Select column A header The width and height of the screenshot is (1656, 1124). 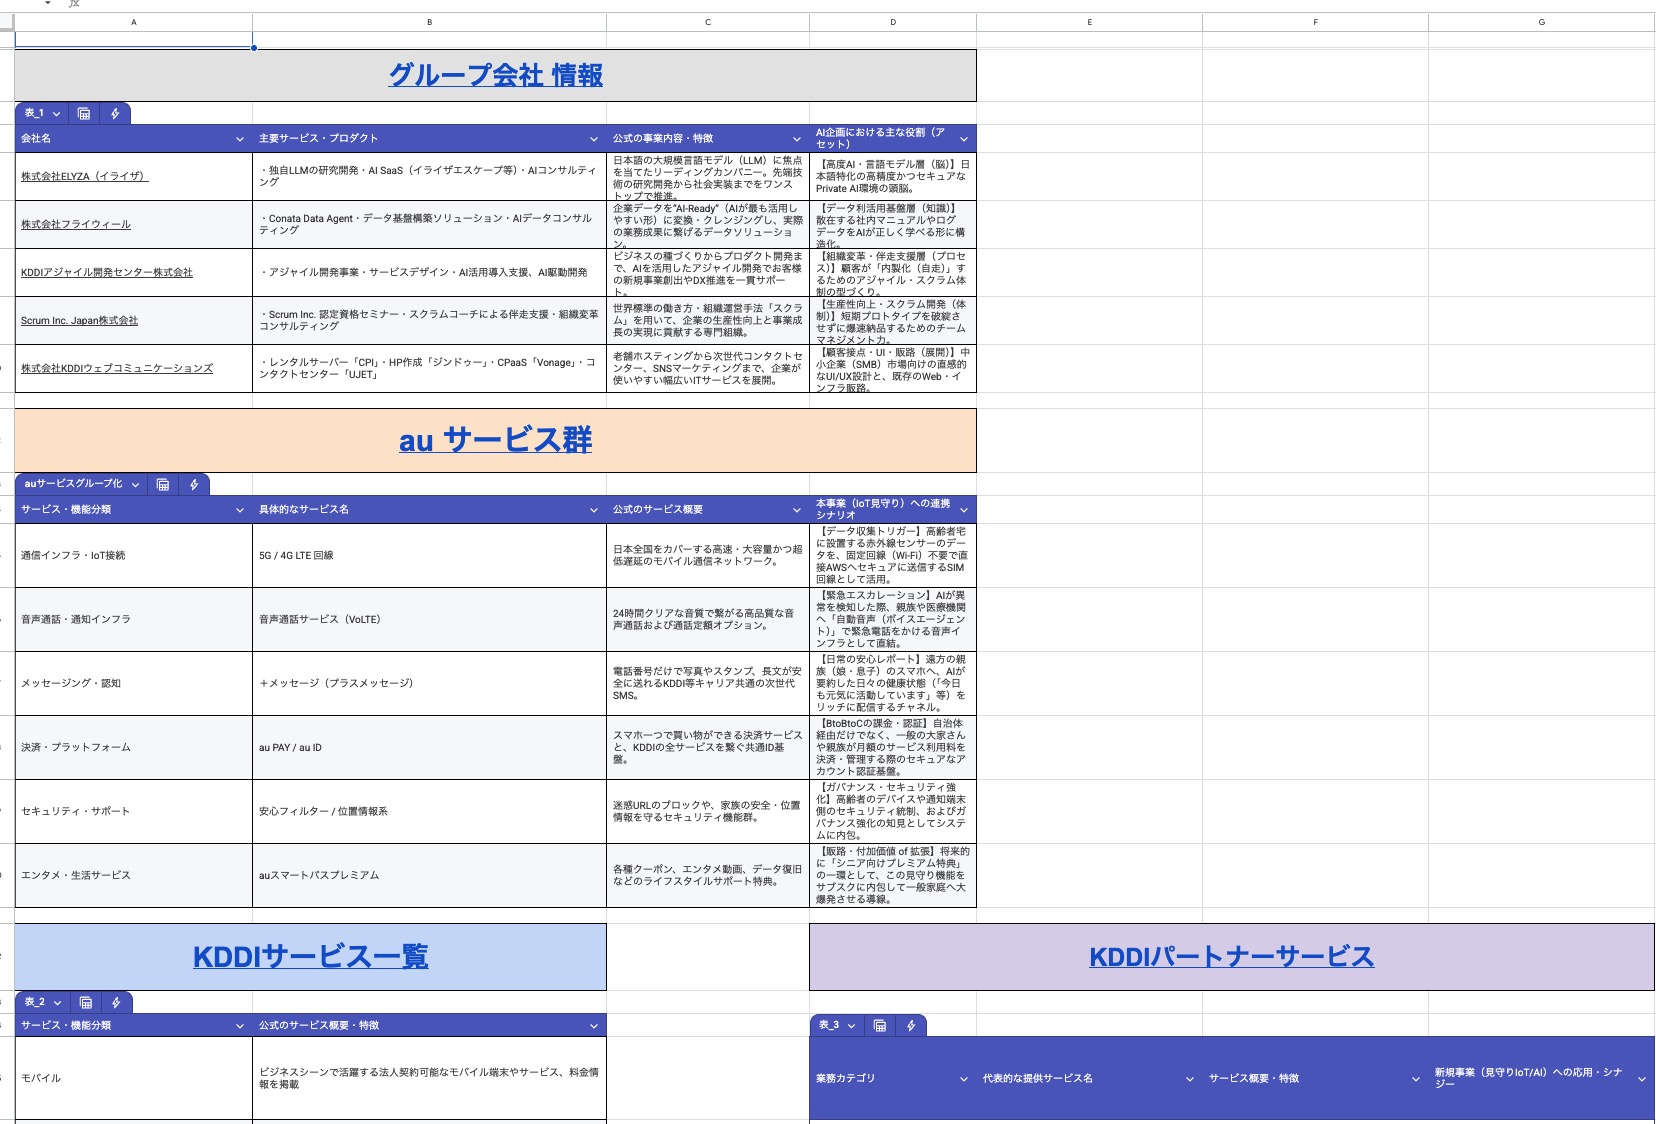[134, 22]
